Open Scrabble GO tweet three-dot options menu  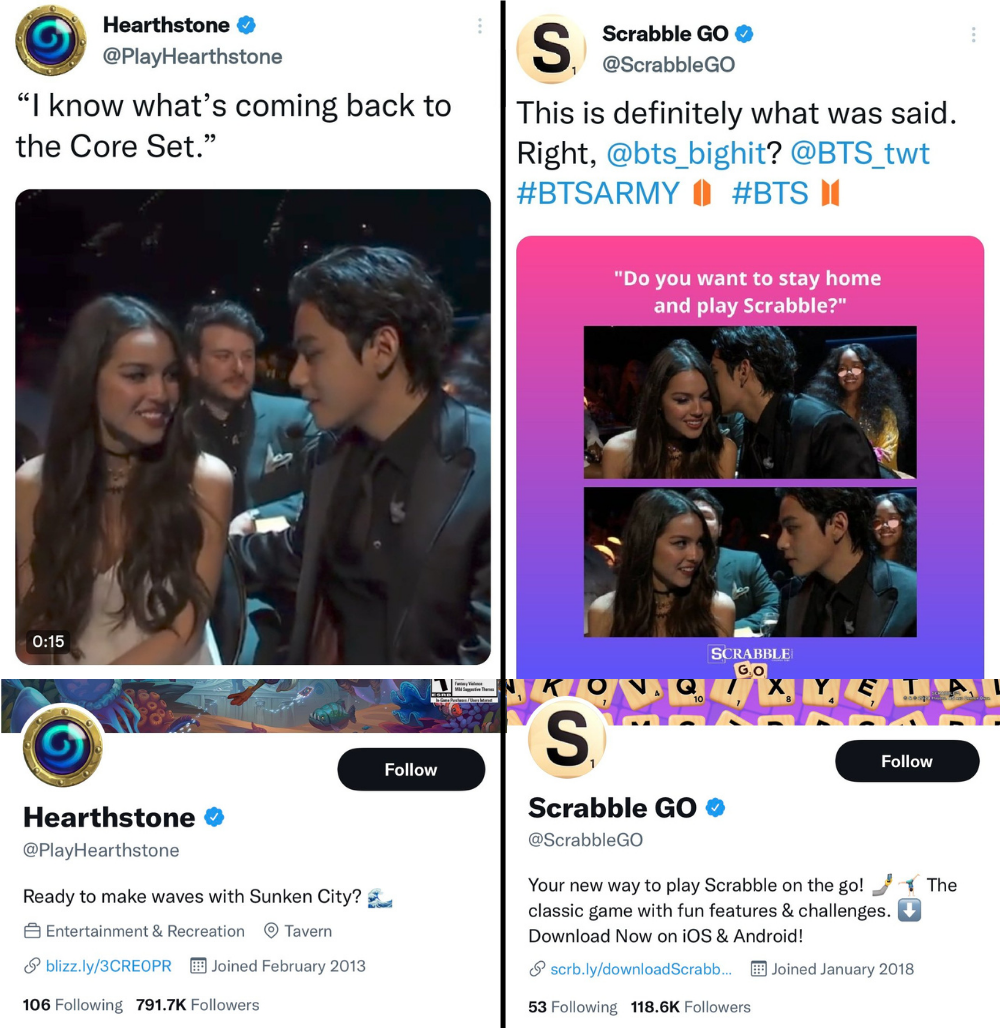973,35
